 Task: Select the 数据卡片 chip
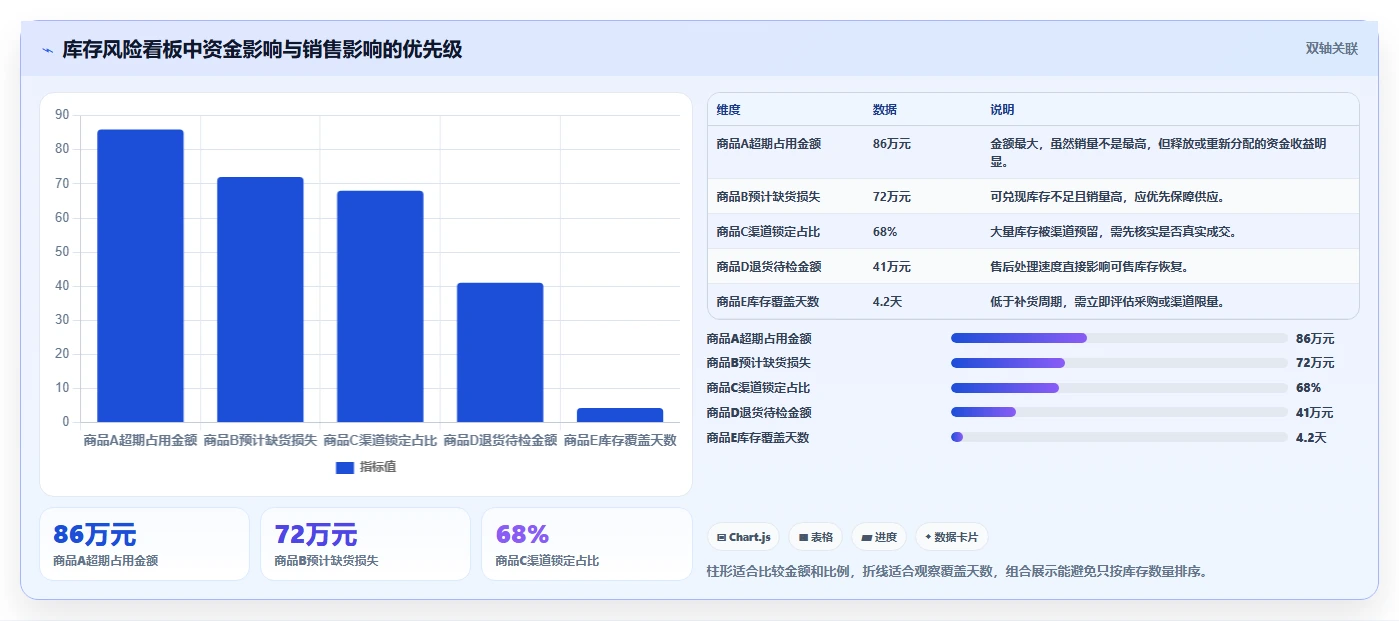(951, 537)
